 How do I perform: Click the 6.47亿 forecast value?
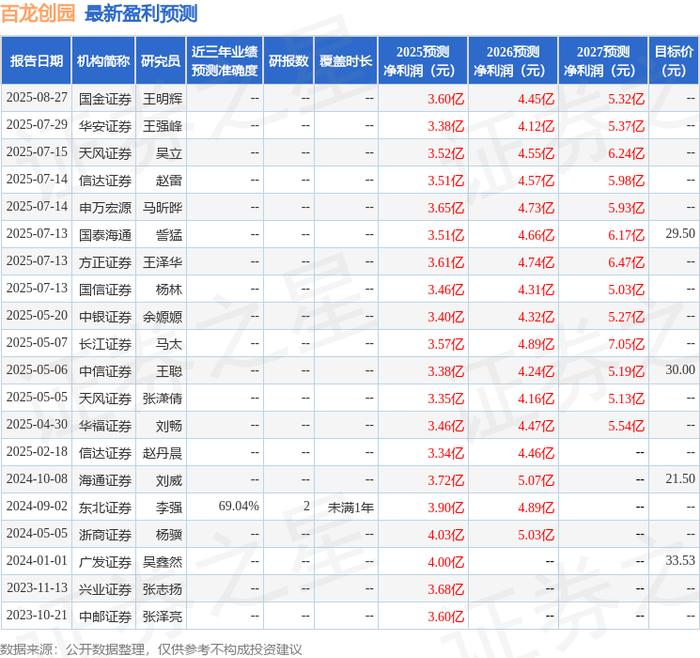coord(626,262)
